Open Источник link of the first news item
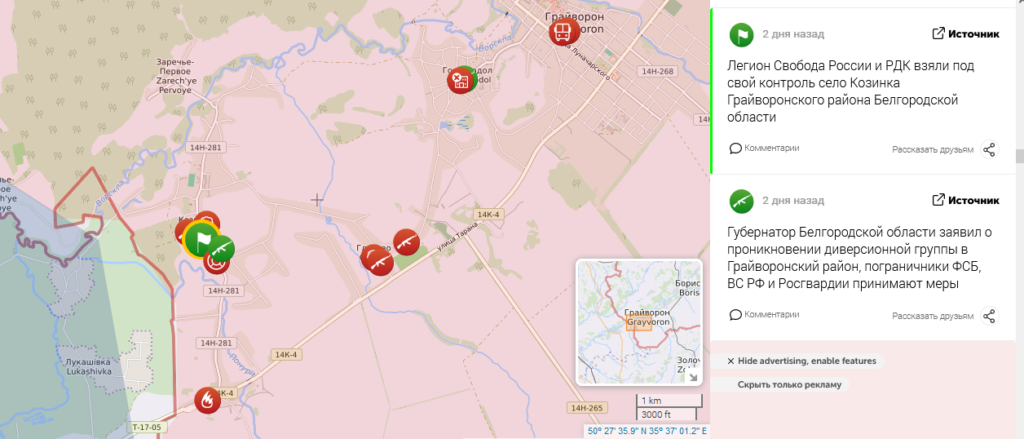This screenshot has width=1024, height=439. click(x=965, y=34)
